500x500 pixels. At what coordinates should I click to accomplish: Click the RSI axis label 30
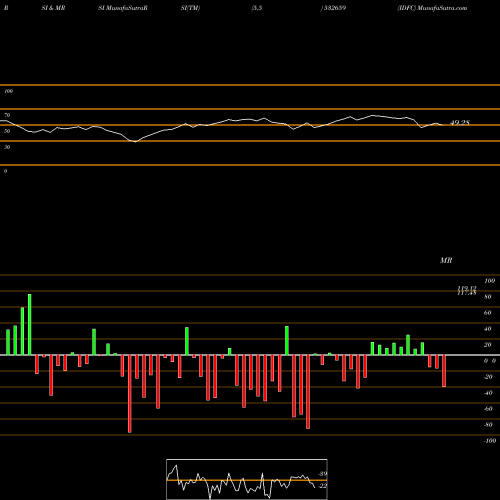(7, 147)
